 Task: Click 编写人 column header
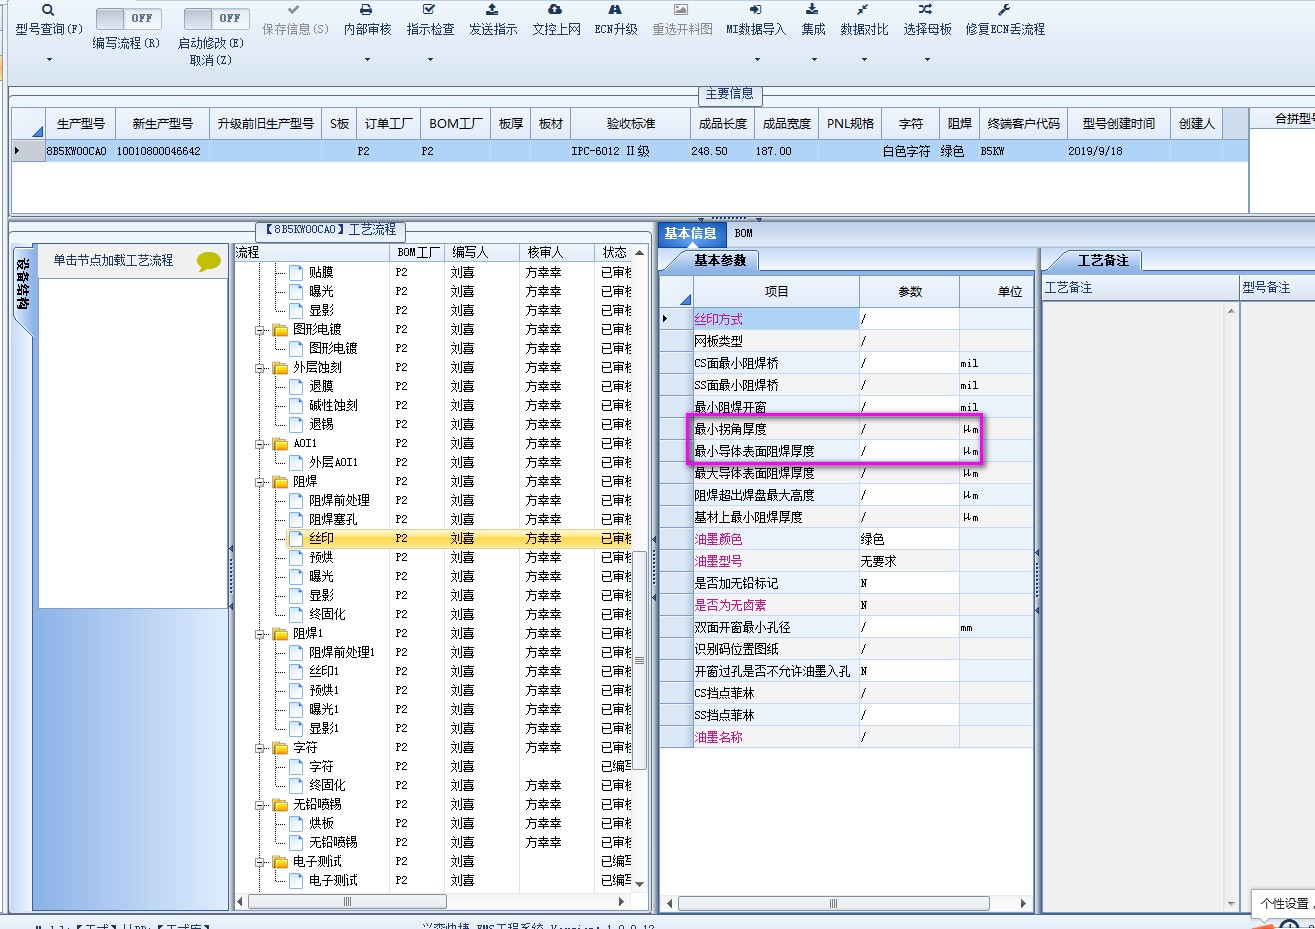pyautogui.click(x=481, y=252)
